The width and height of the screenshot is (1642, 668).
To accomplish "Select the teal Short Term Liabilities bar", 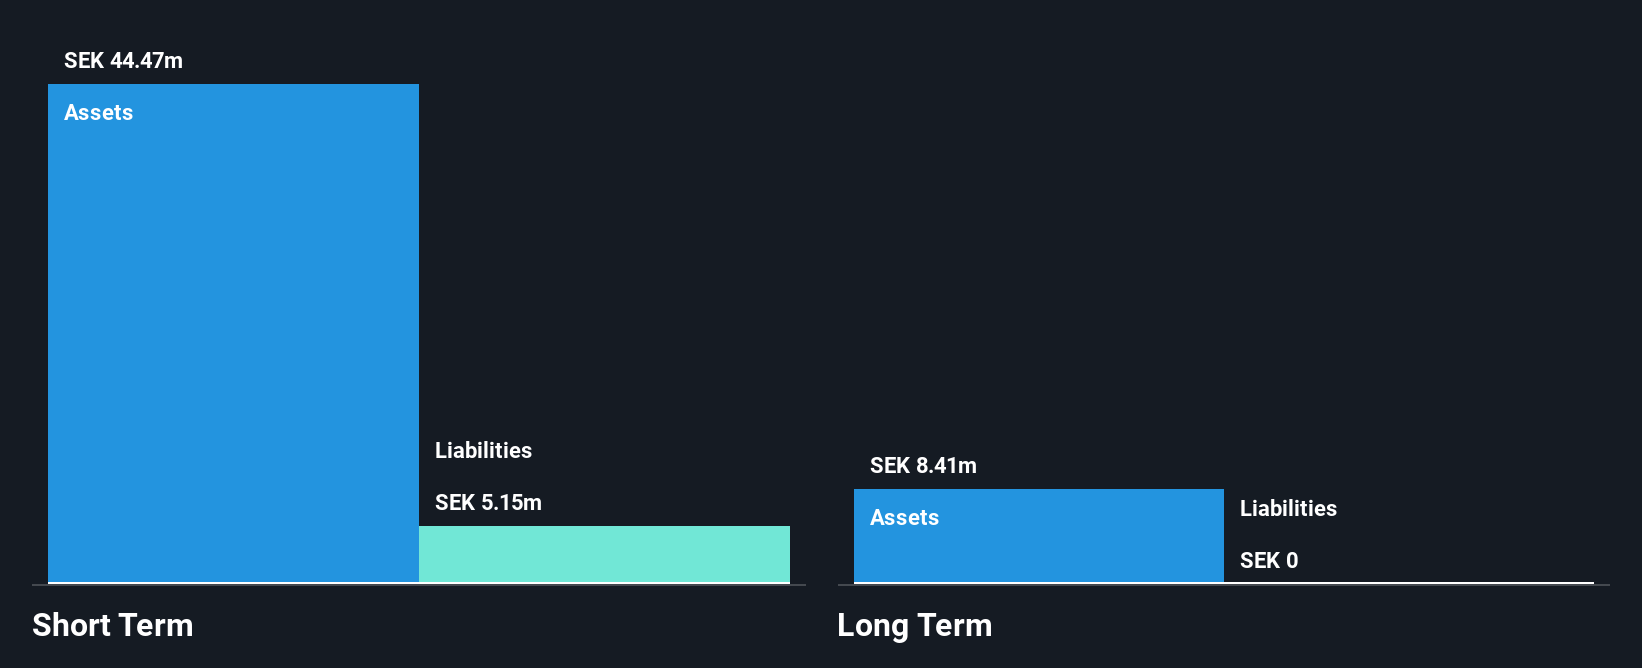I will (x=604, y=554).
